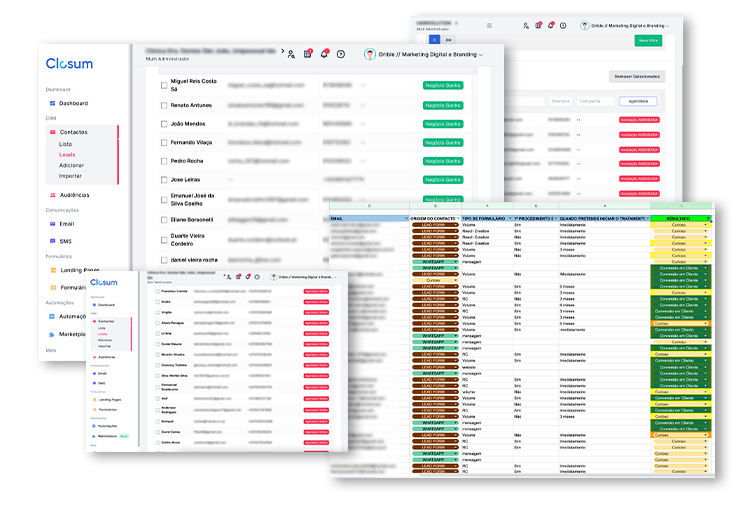Click the Audiências icon in the sidebar

52,195
